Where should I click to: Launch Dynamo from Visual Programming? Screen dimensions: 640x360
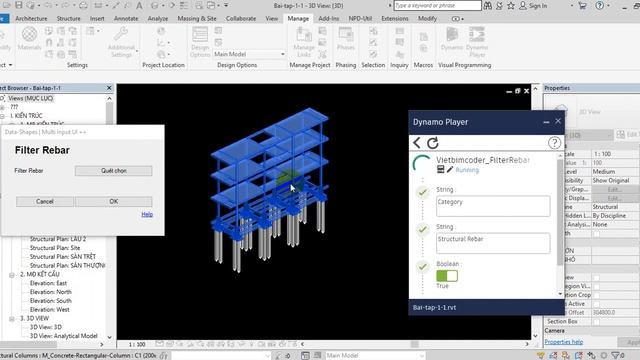[452, 39]
